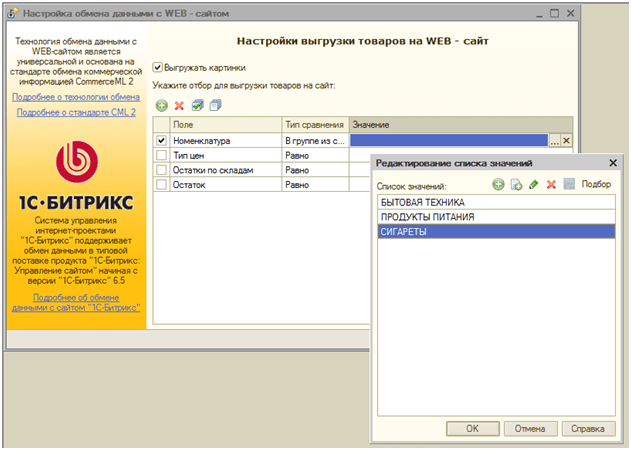
Task: Click the copy value icon in list dialog
Action: point(516,184)
